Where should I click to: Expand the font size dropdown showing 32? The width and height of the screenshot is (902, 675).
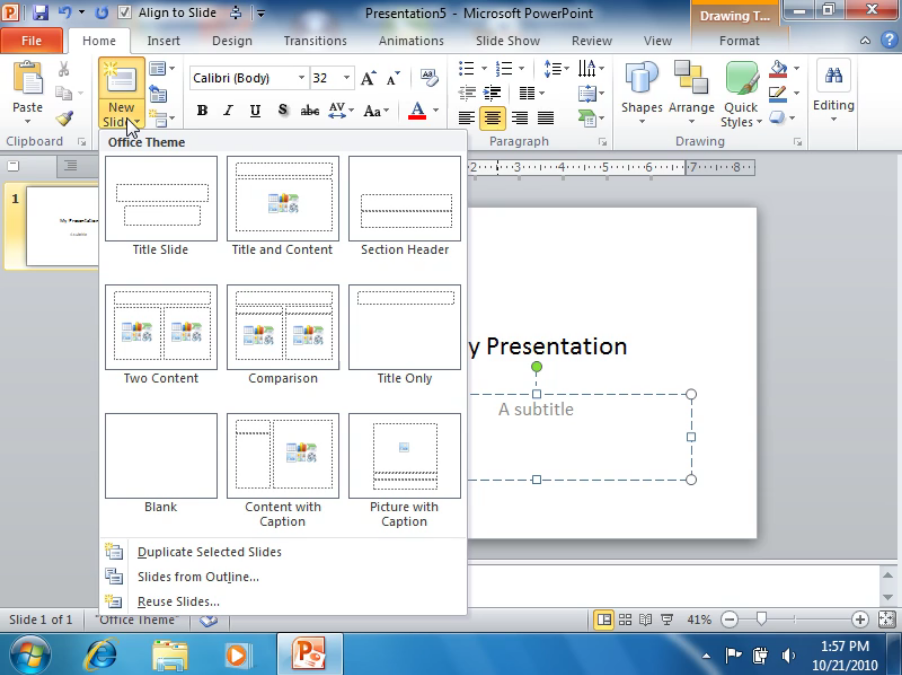[347, 78]
